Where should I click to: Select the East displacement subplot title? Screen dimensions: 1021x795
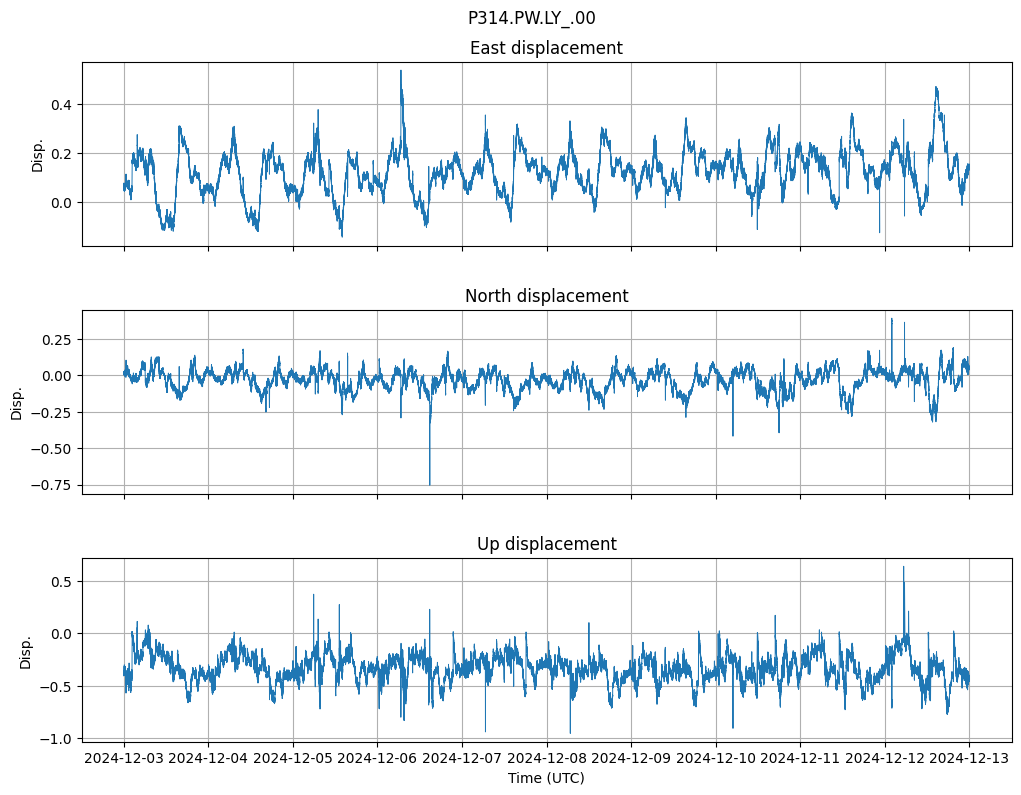tap(546, 48)
